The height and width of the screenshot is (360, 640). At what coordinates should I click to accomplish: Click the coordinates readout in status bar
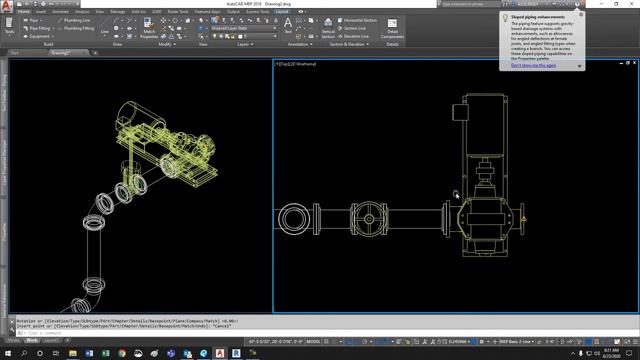[x=276, y=342]
